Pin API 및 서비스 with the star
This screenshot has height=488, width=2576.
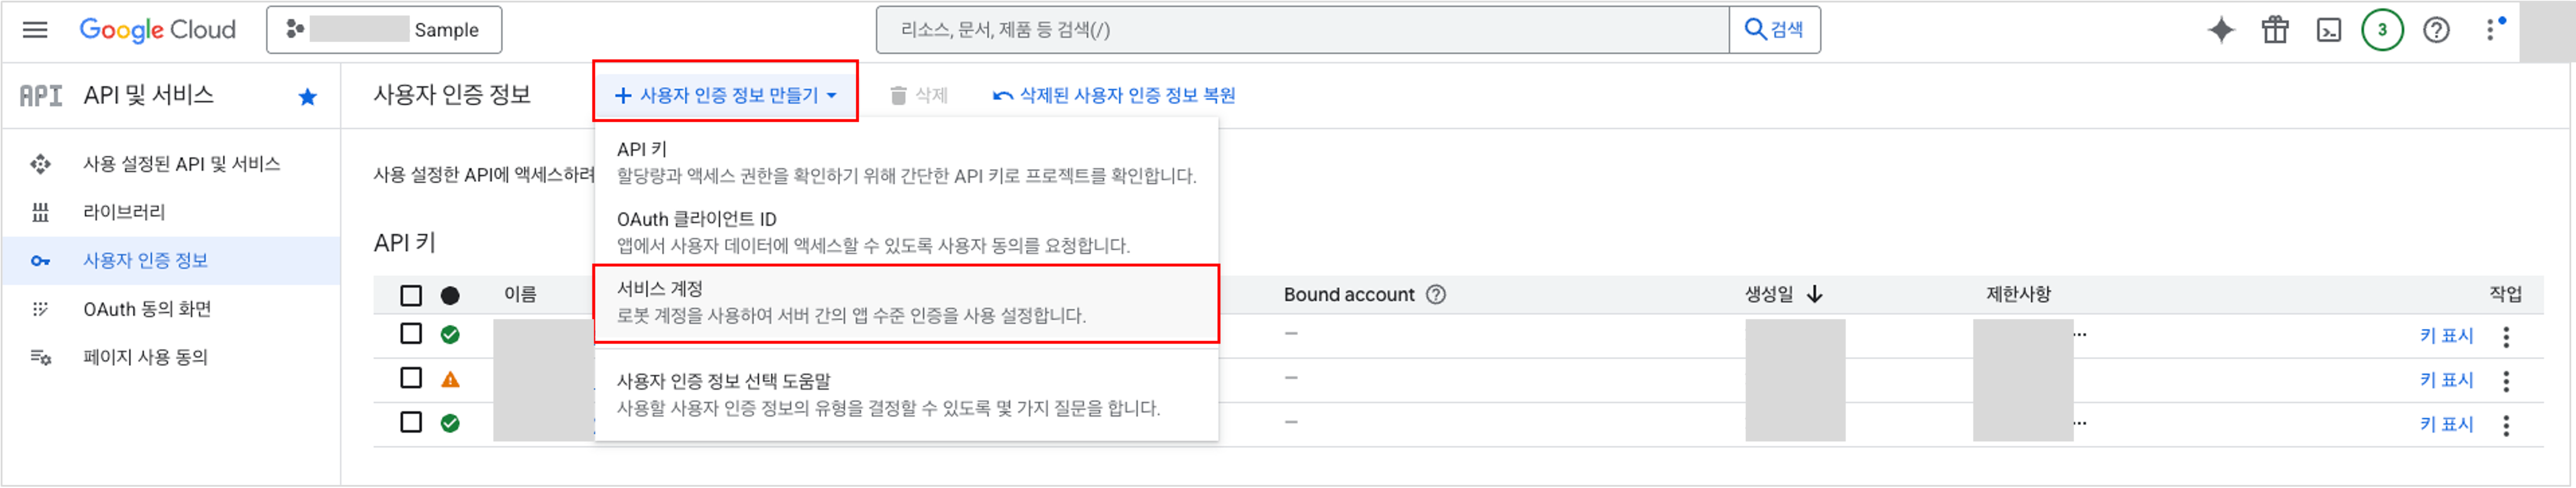pos(307,96)
